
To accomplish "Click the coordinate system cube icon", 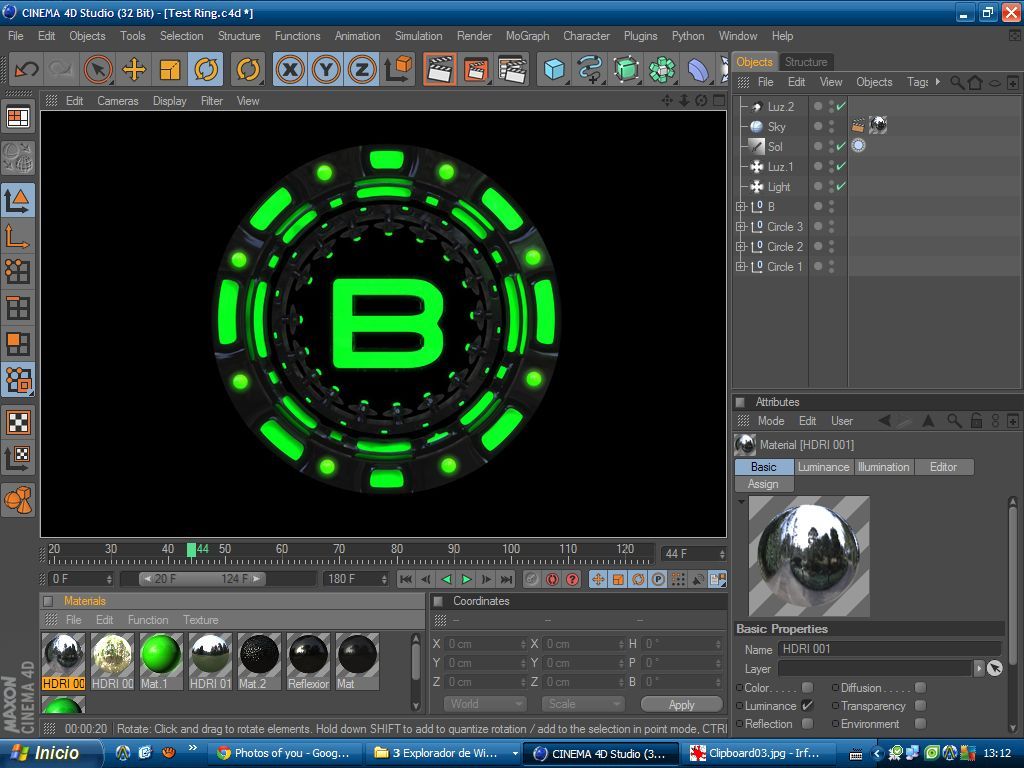I will [x=397, y=69].
